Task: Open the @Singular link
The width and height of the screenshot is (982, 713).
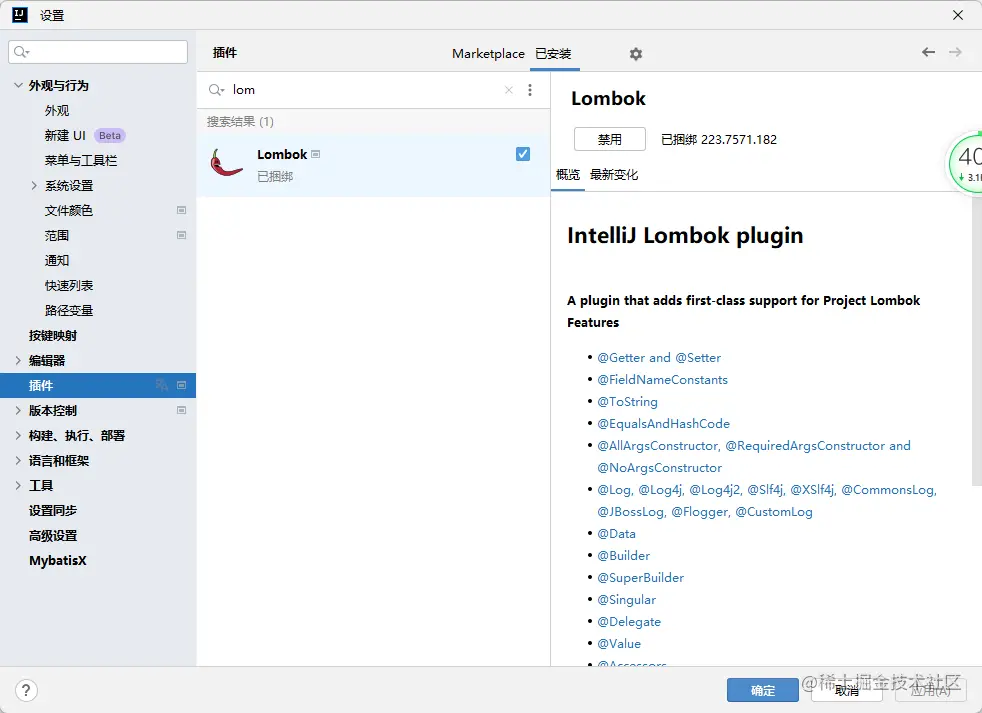Action: pyautogui.click(x=626, y=600)
